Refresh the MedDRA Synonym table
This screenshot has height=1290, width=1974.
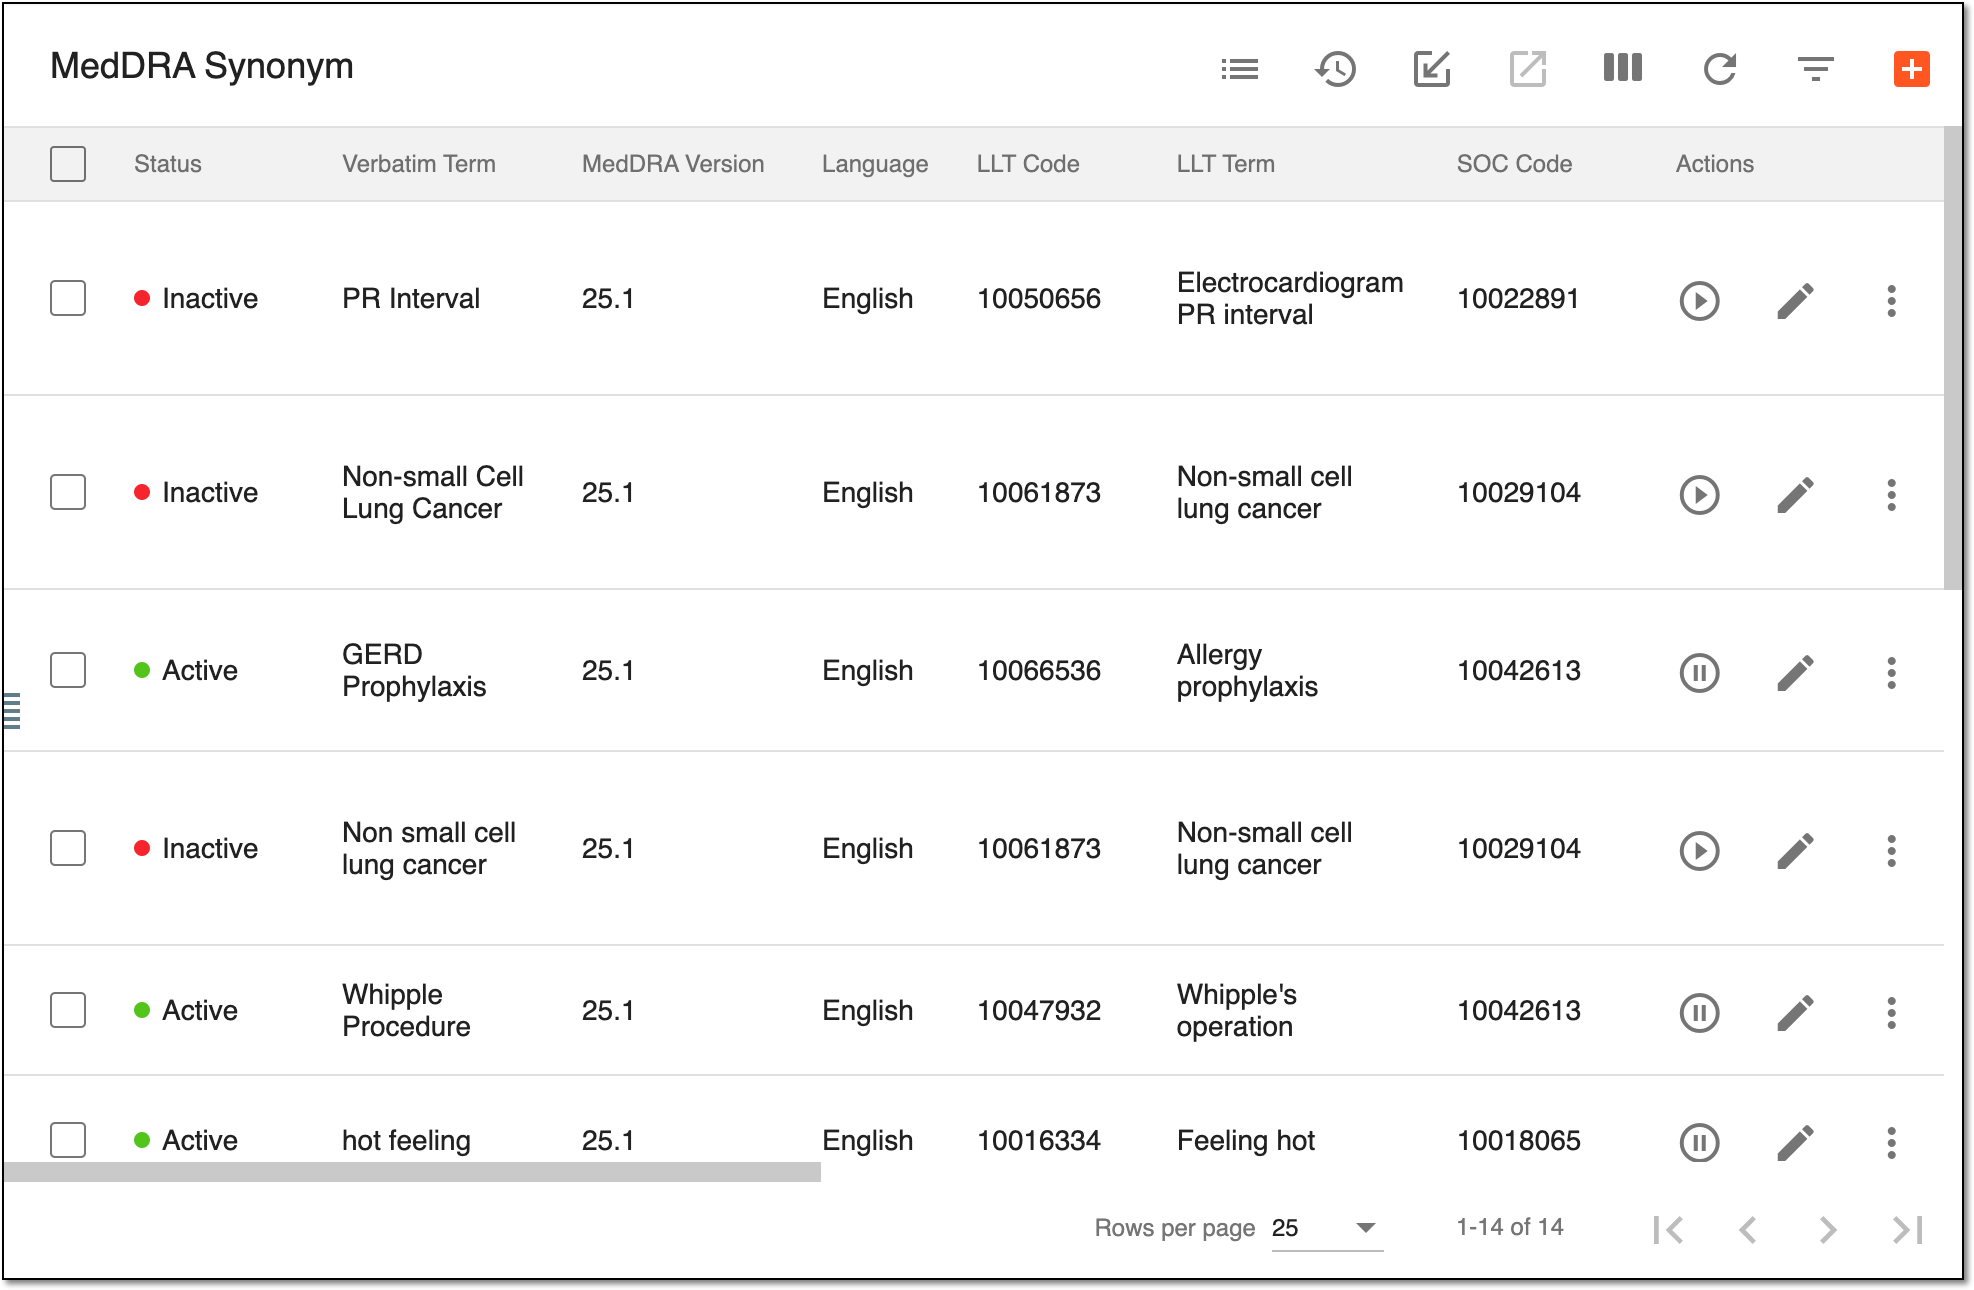pyautogui.click(x=1719, y=69)
